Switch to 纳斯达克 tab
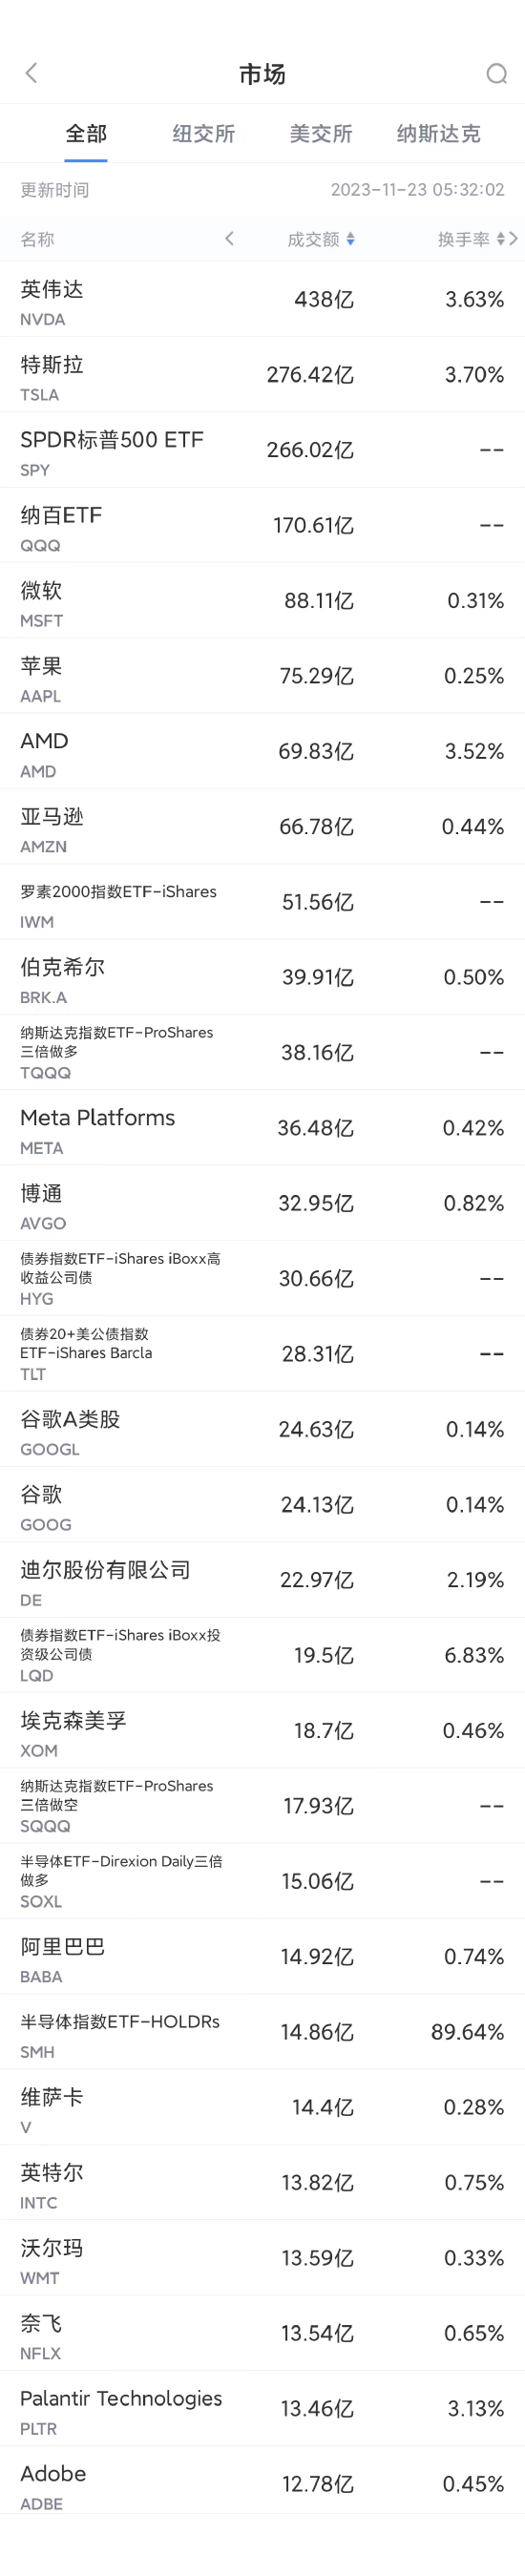Image resolution: width=525 pixels, height=2576 pixels. (x=438, y=133)
